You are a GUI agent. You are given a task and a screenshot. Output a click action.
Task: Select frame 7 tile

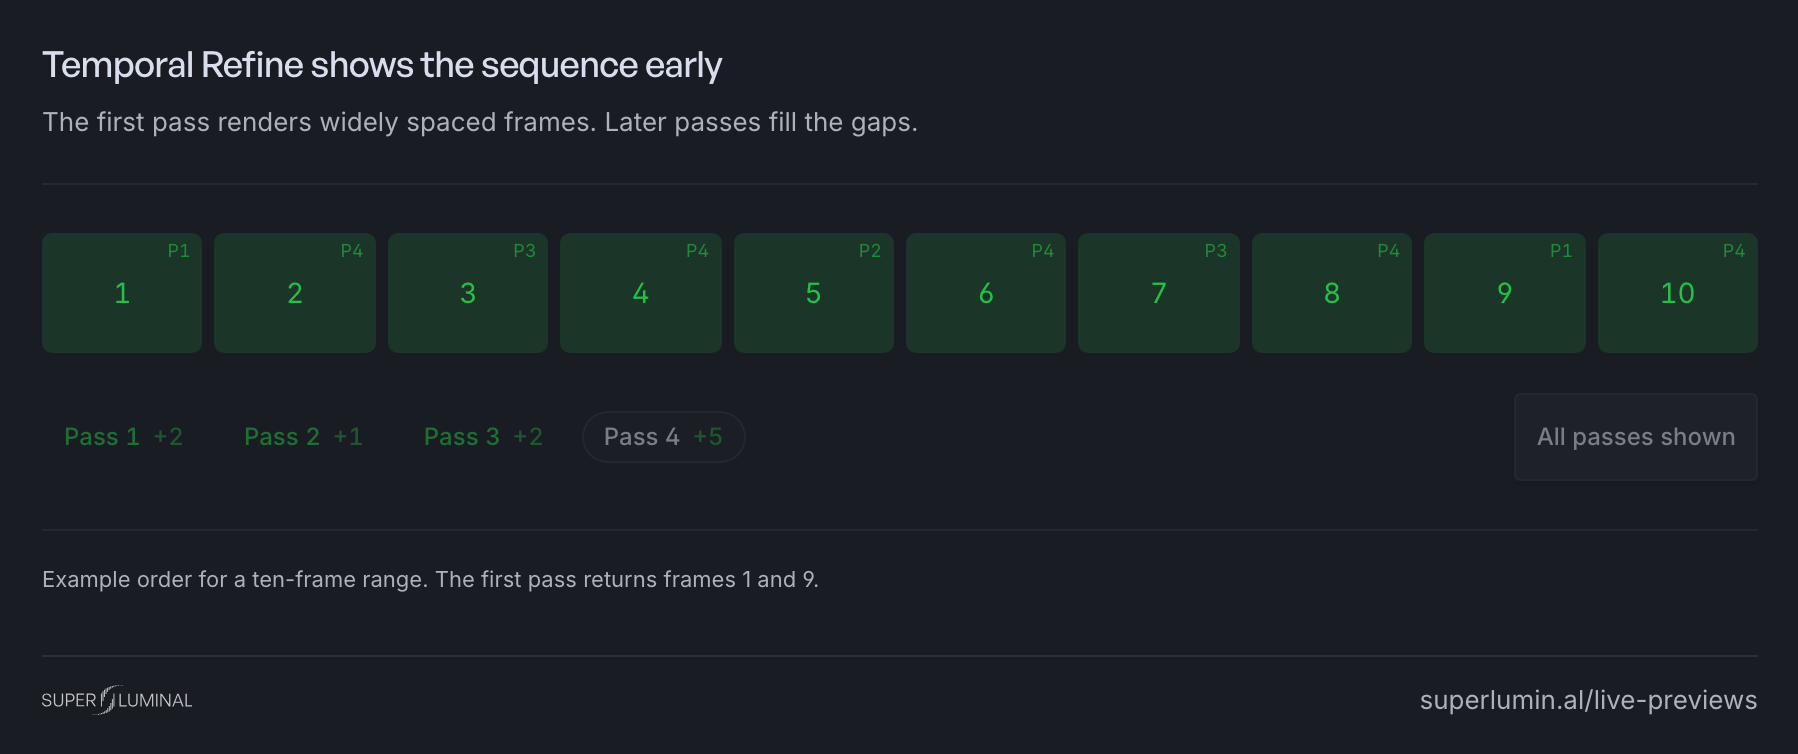[x=1159, y=293]
